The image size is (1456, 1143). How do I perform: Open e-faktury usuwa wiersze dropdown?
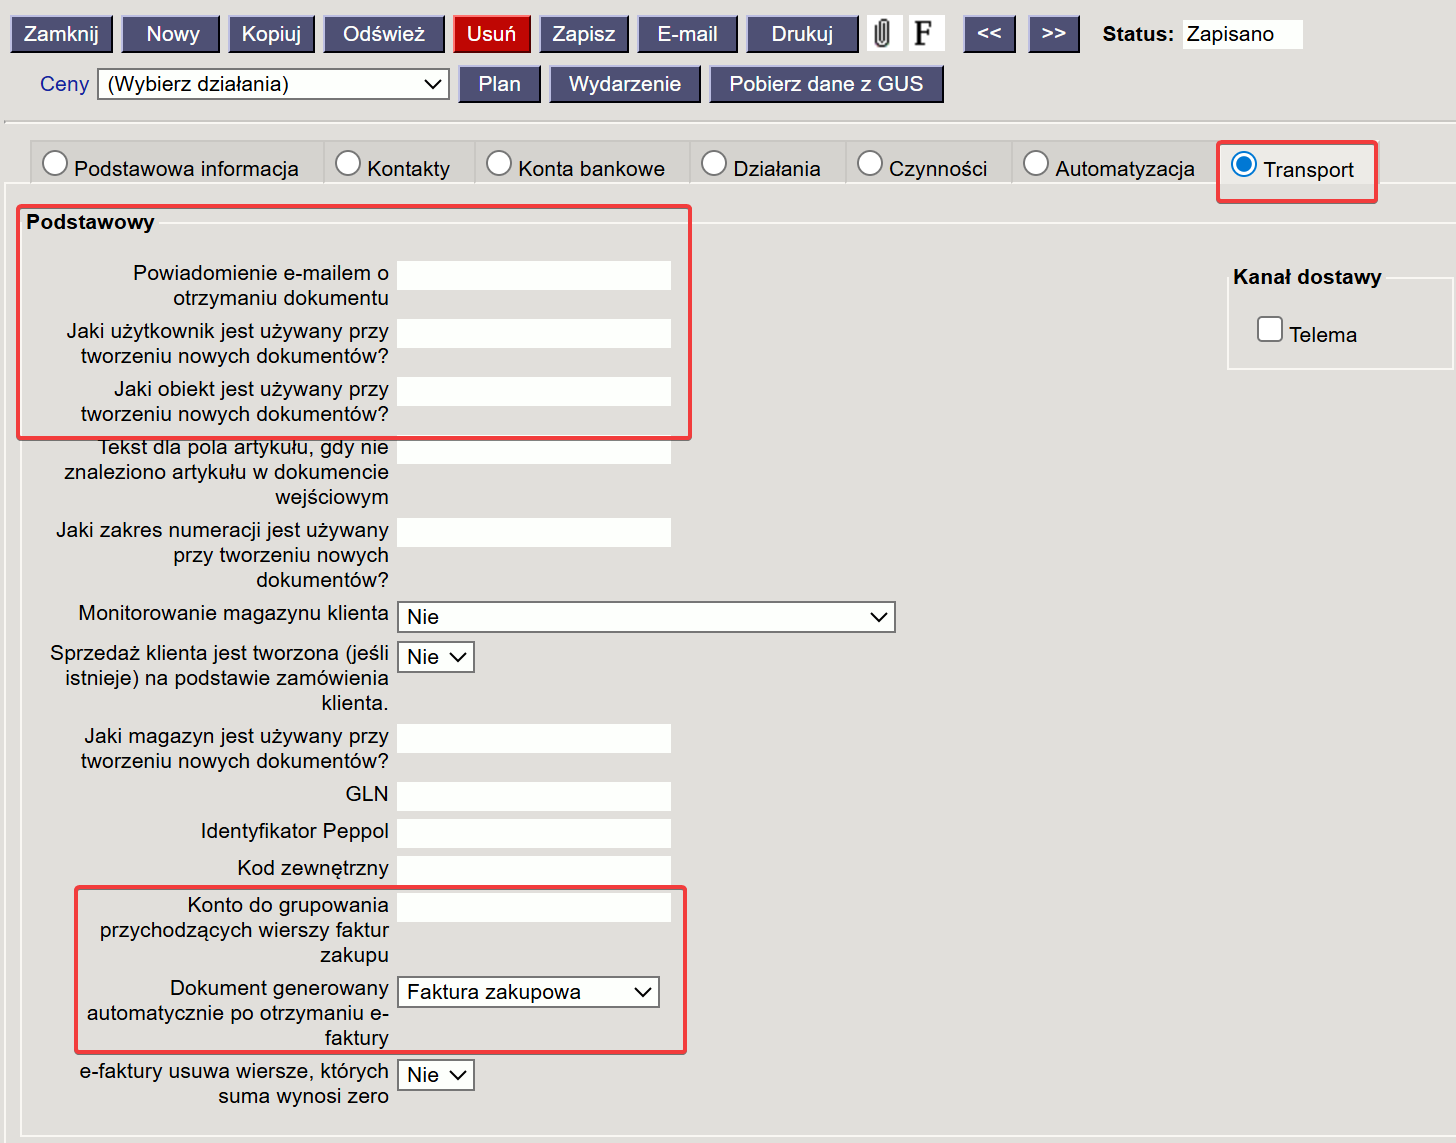pyautogui.click(x=436, y=1075)
